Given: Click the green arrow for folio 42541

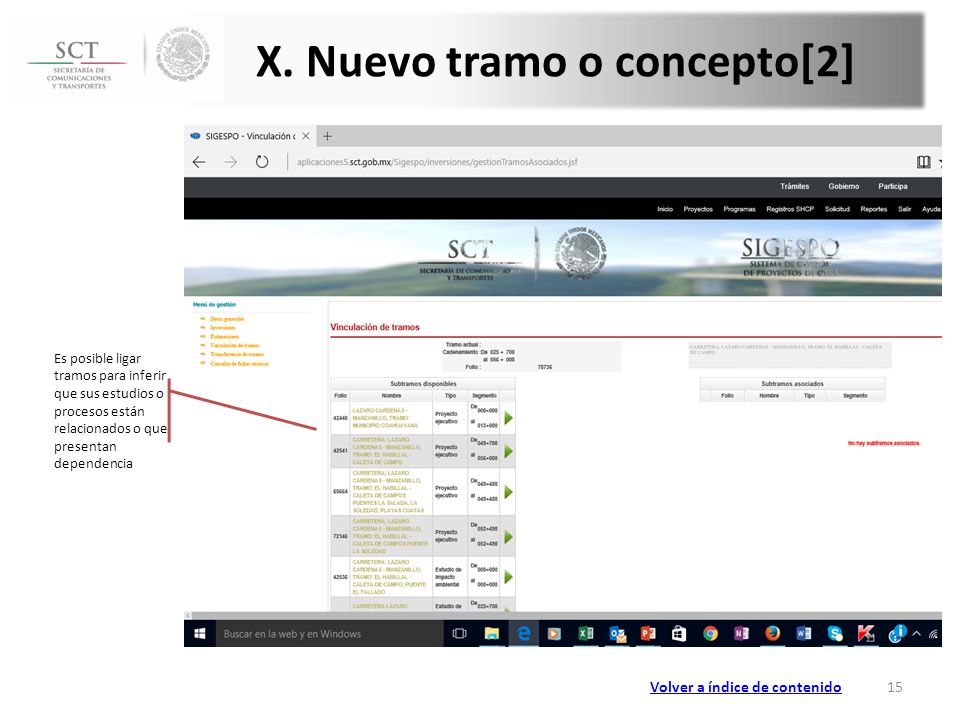Looking at the screenshot, I should click(508, 451).
